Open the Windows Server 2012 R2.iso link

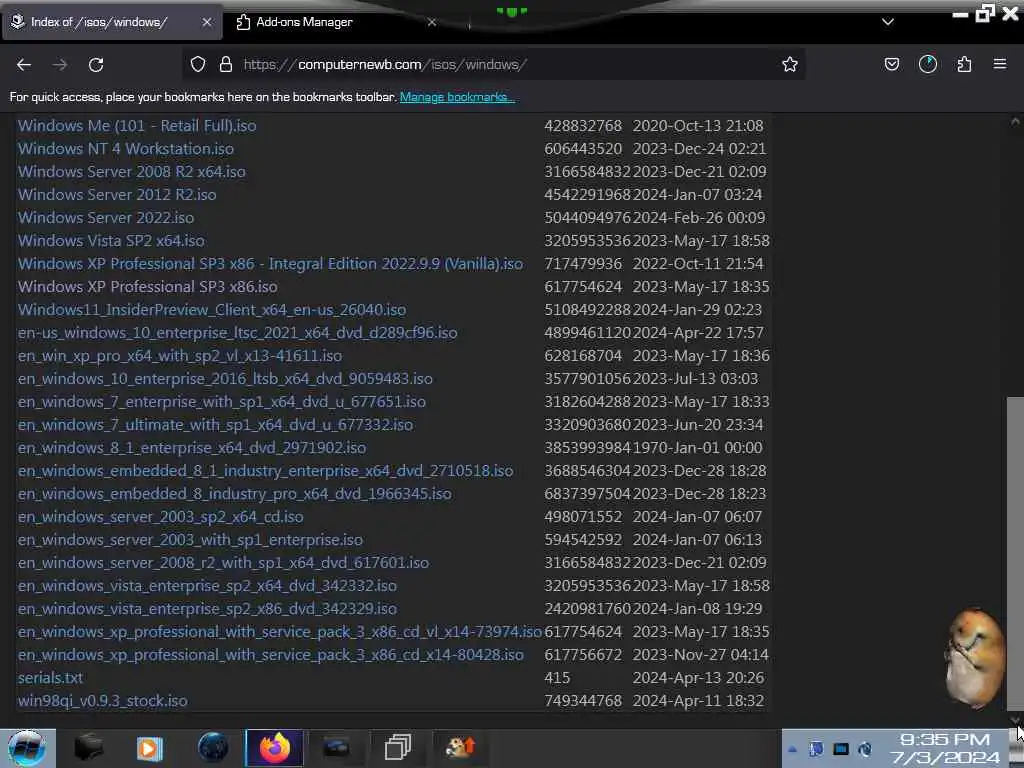click(x=117, y=195)
